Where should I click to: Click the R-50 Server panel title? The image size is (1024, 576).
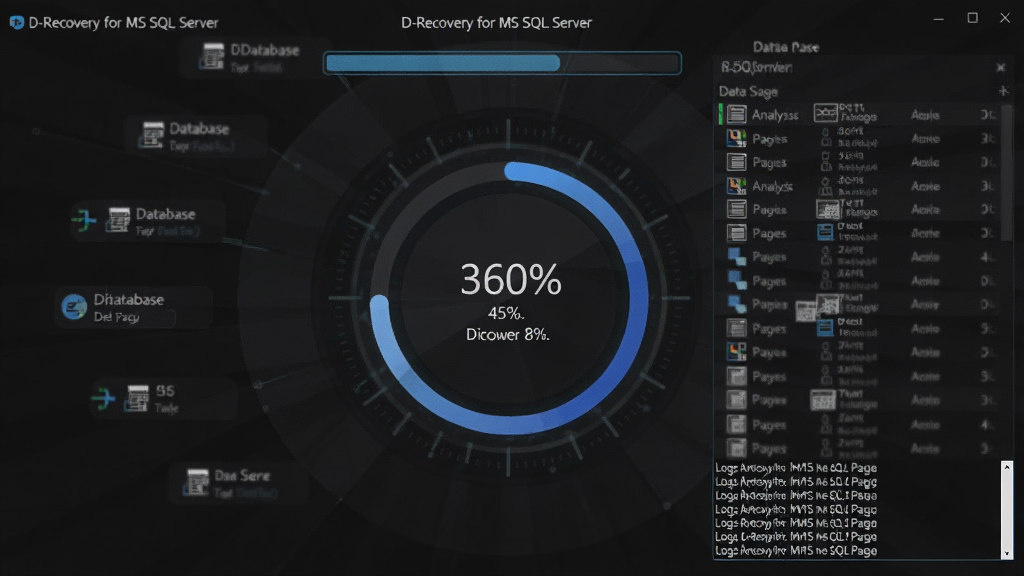point(756,67)
